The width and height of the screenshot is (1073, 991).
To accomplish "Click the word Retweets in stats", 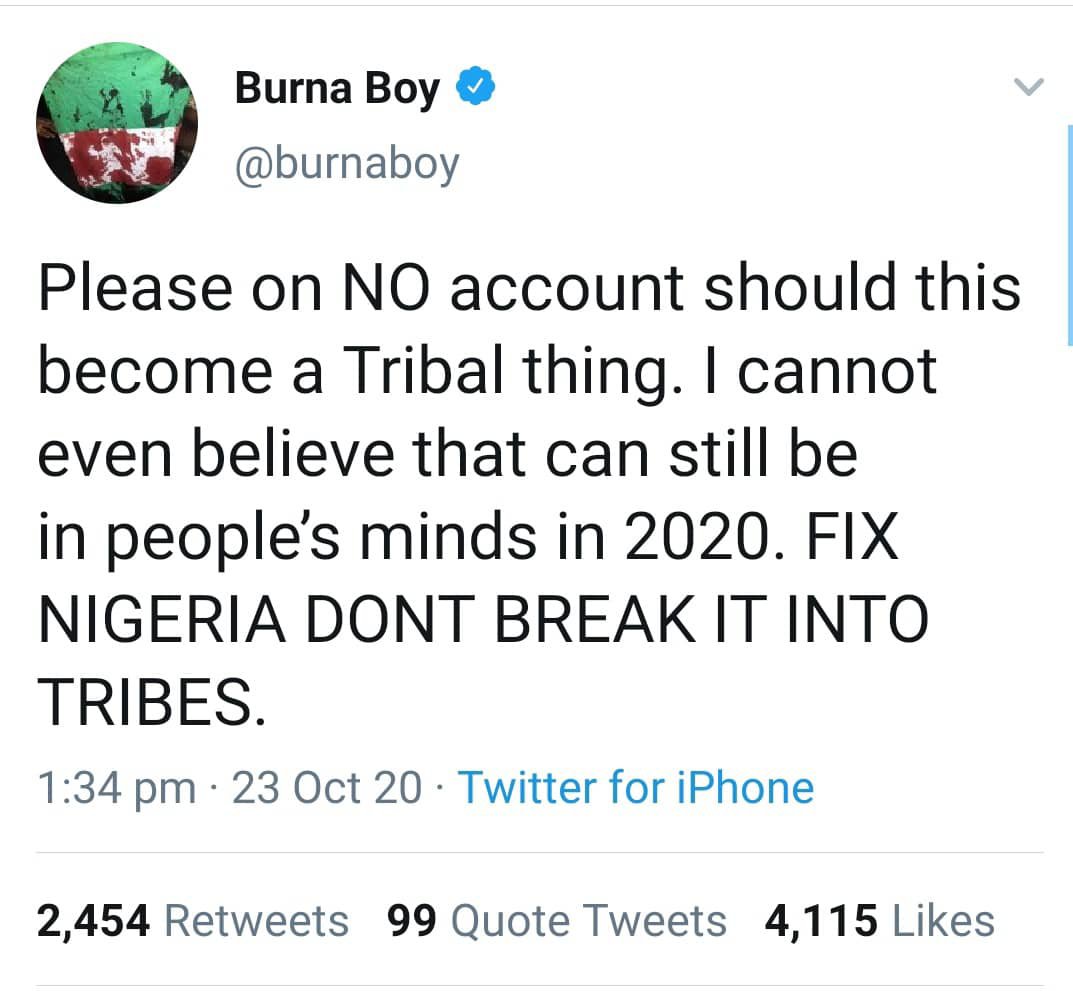I will tap(256, 921).
